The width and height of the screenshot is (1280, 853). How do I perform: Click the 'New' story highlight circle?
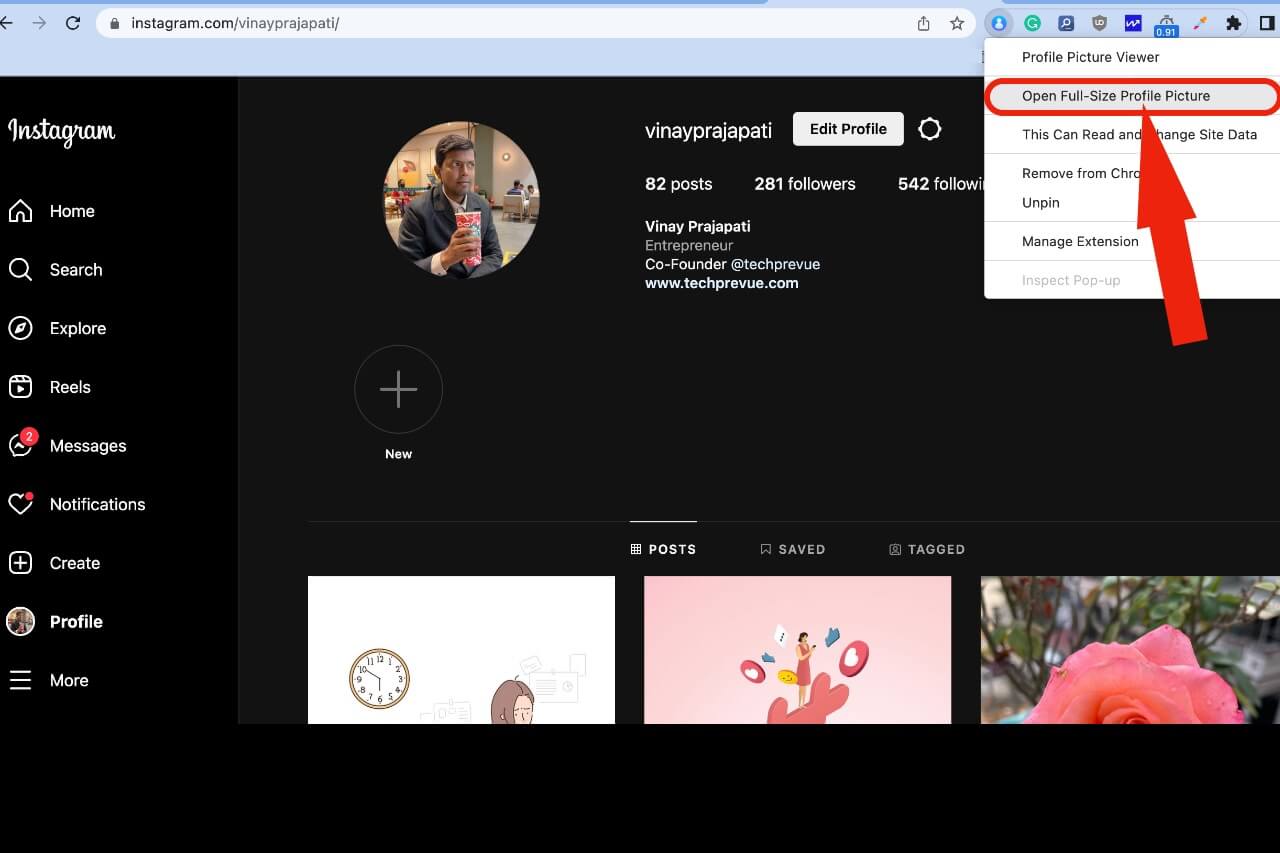click(x=398, y=390)
